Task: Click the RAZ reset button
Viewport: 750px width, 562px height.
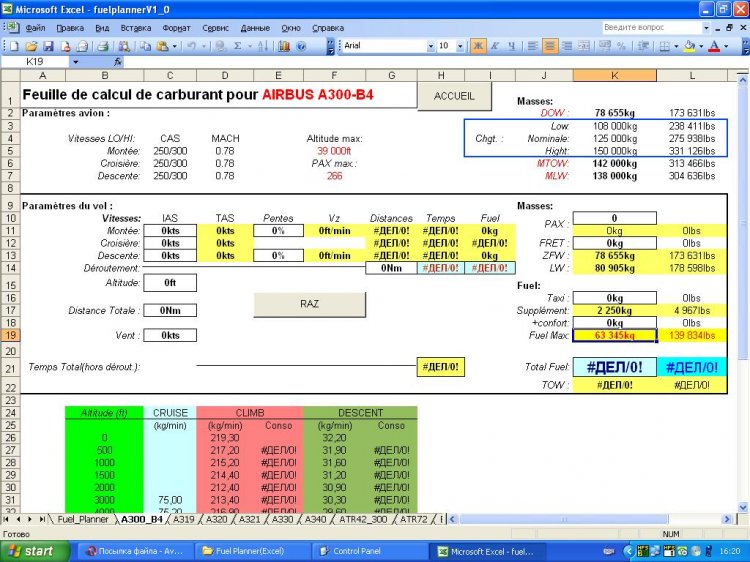Action: click(x=309, y=304)
